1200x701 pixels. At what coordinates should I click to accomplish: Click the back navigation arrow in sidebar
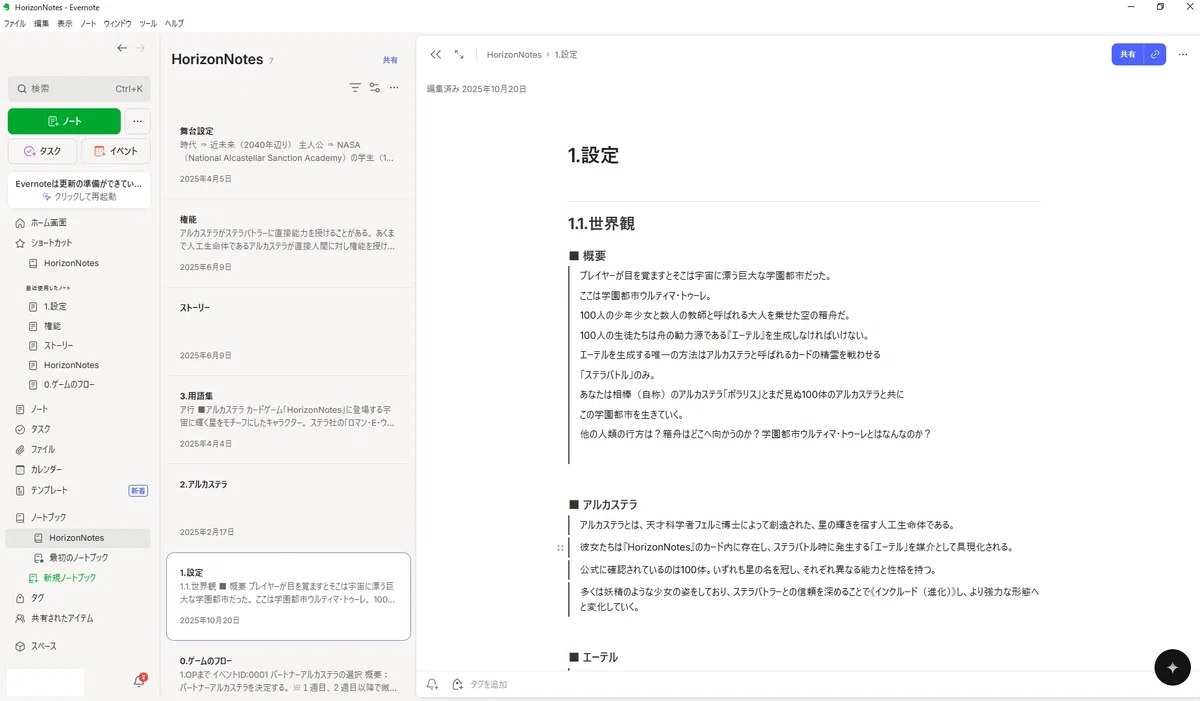coord(122,48)
